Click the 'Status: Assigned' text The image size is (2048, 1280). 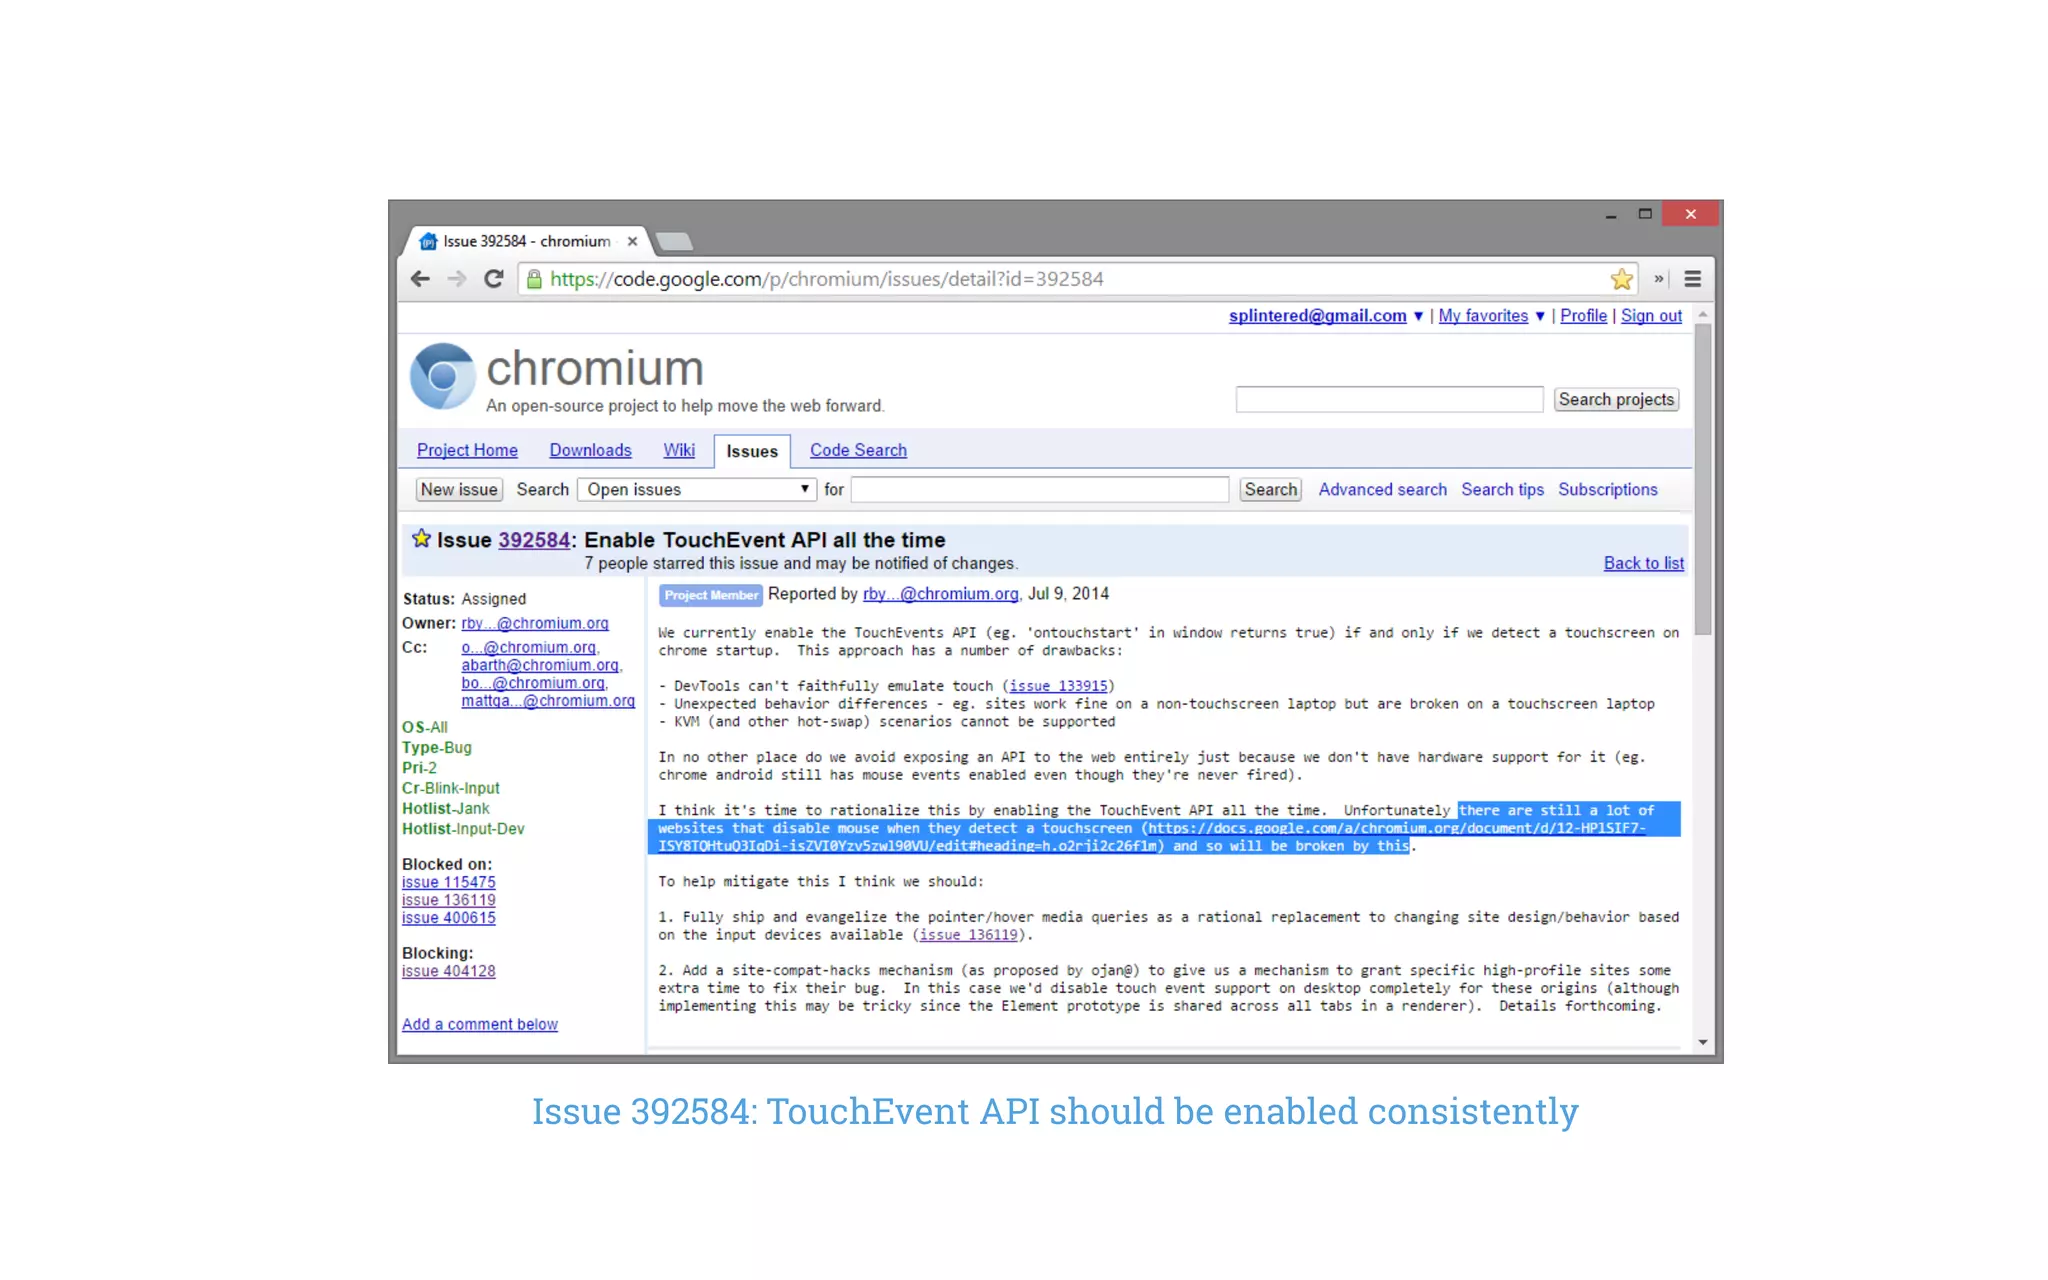[x=464, y=599]
